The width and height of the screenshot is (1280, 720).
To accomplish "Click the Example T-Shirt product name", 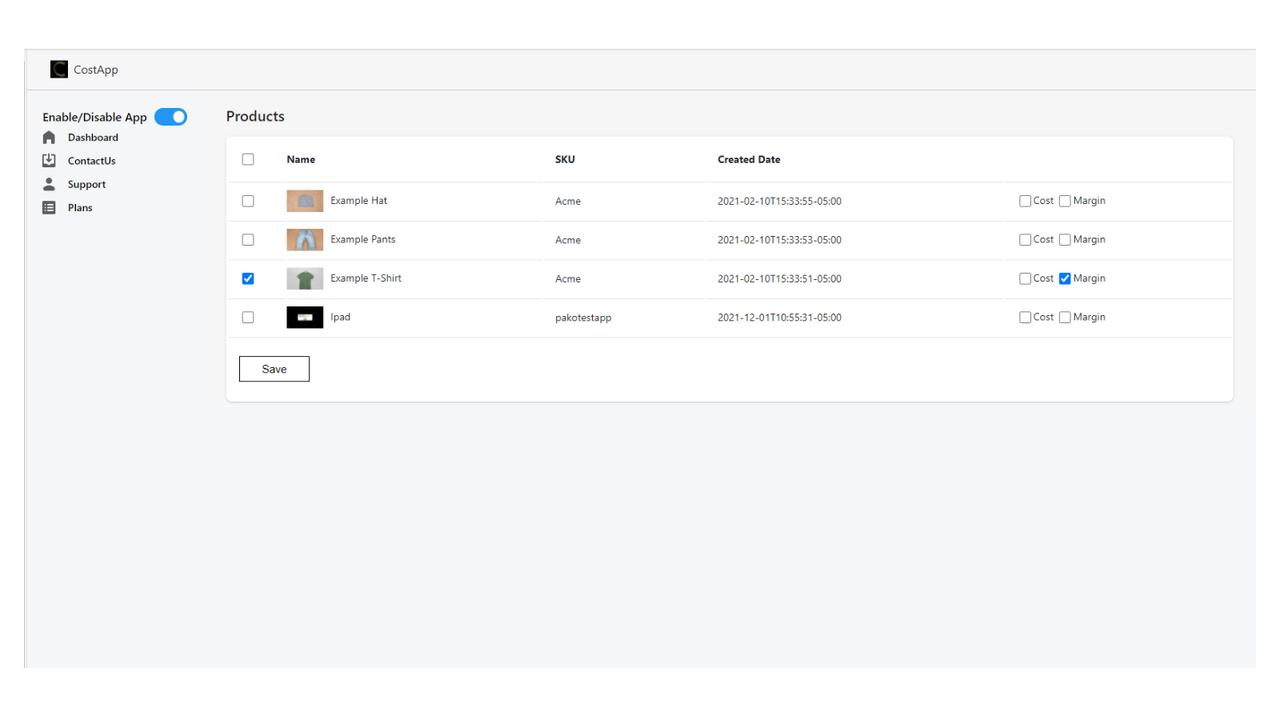I will point(367,278).
